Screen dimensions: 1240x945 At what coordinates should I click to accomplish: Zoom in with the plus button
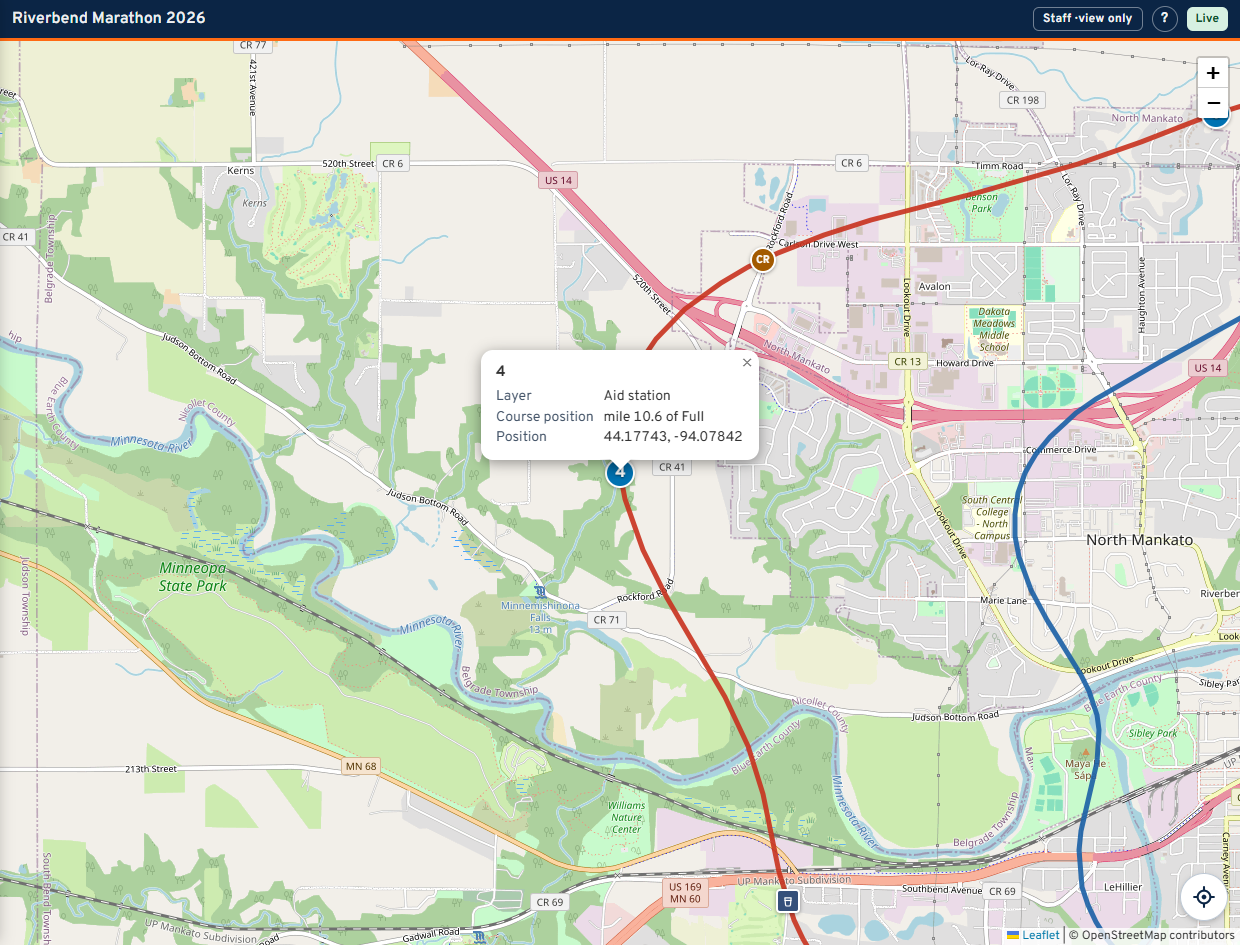tap(1213, 73)
